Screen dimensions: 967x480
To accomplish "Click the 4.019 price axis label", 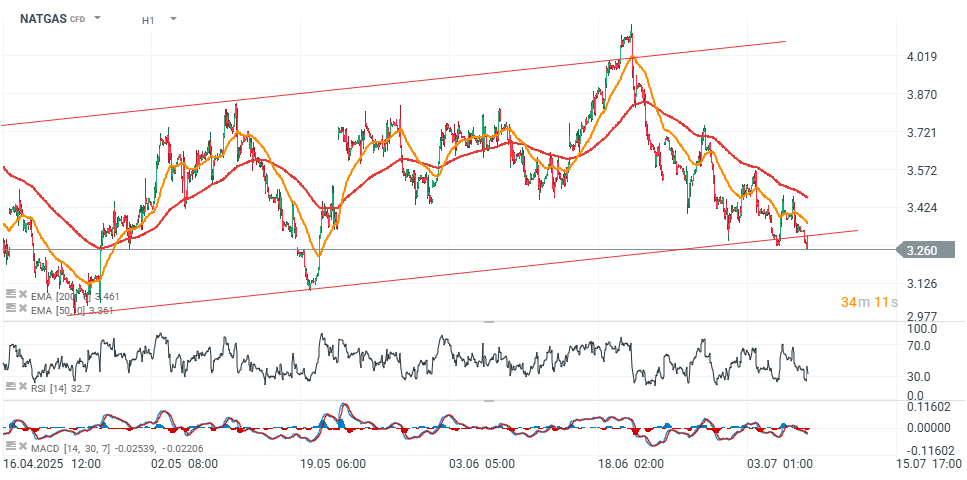I will point(921,57).
